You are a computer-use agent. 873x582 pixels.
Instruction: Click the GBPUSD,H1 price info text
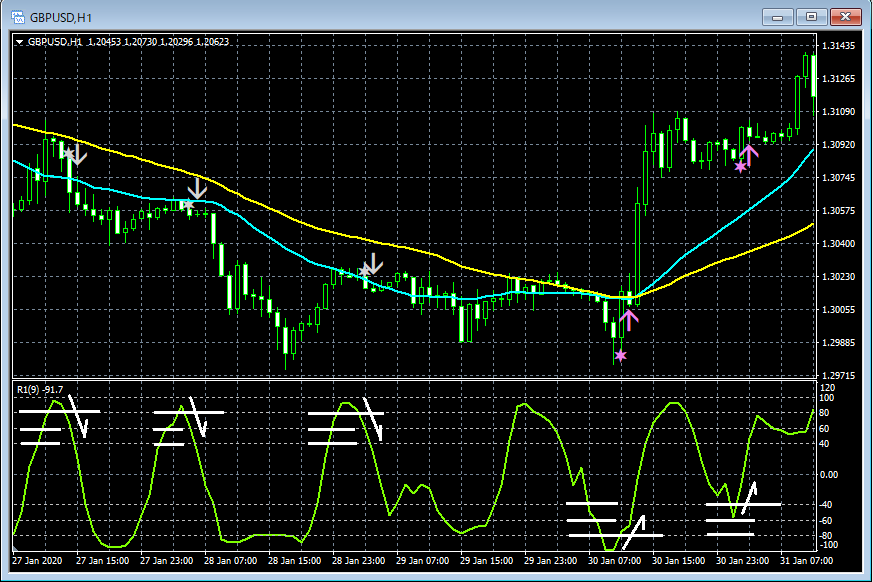coord(129,42)
